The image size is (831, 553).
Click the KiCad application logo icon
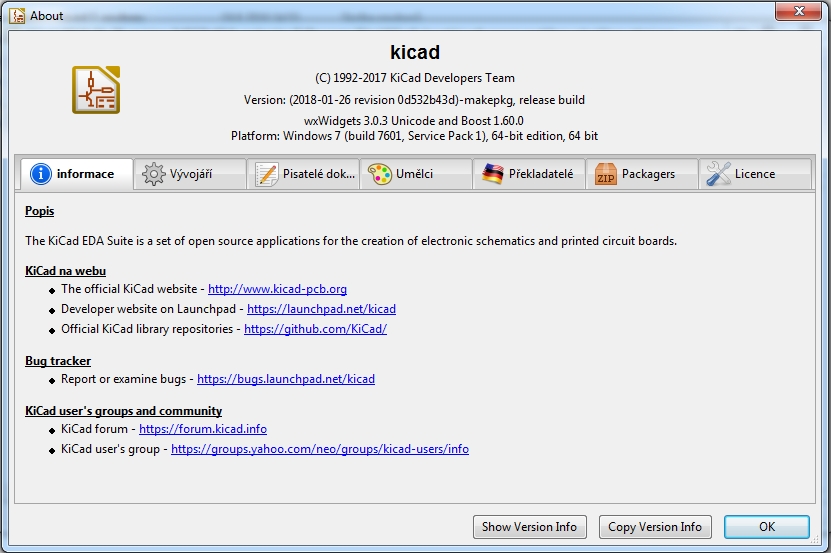pos(96,90)
